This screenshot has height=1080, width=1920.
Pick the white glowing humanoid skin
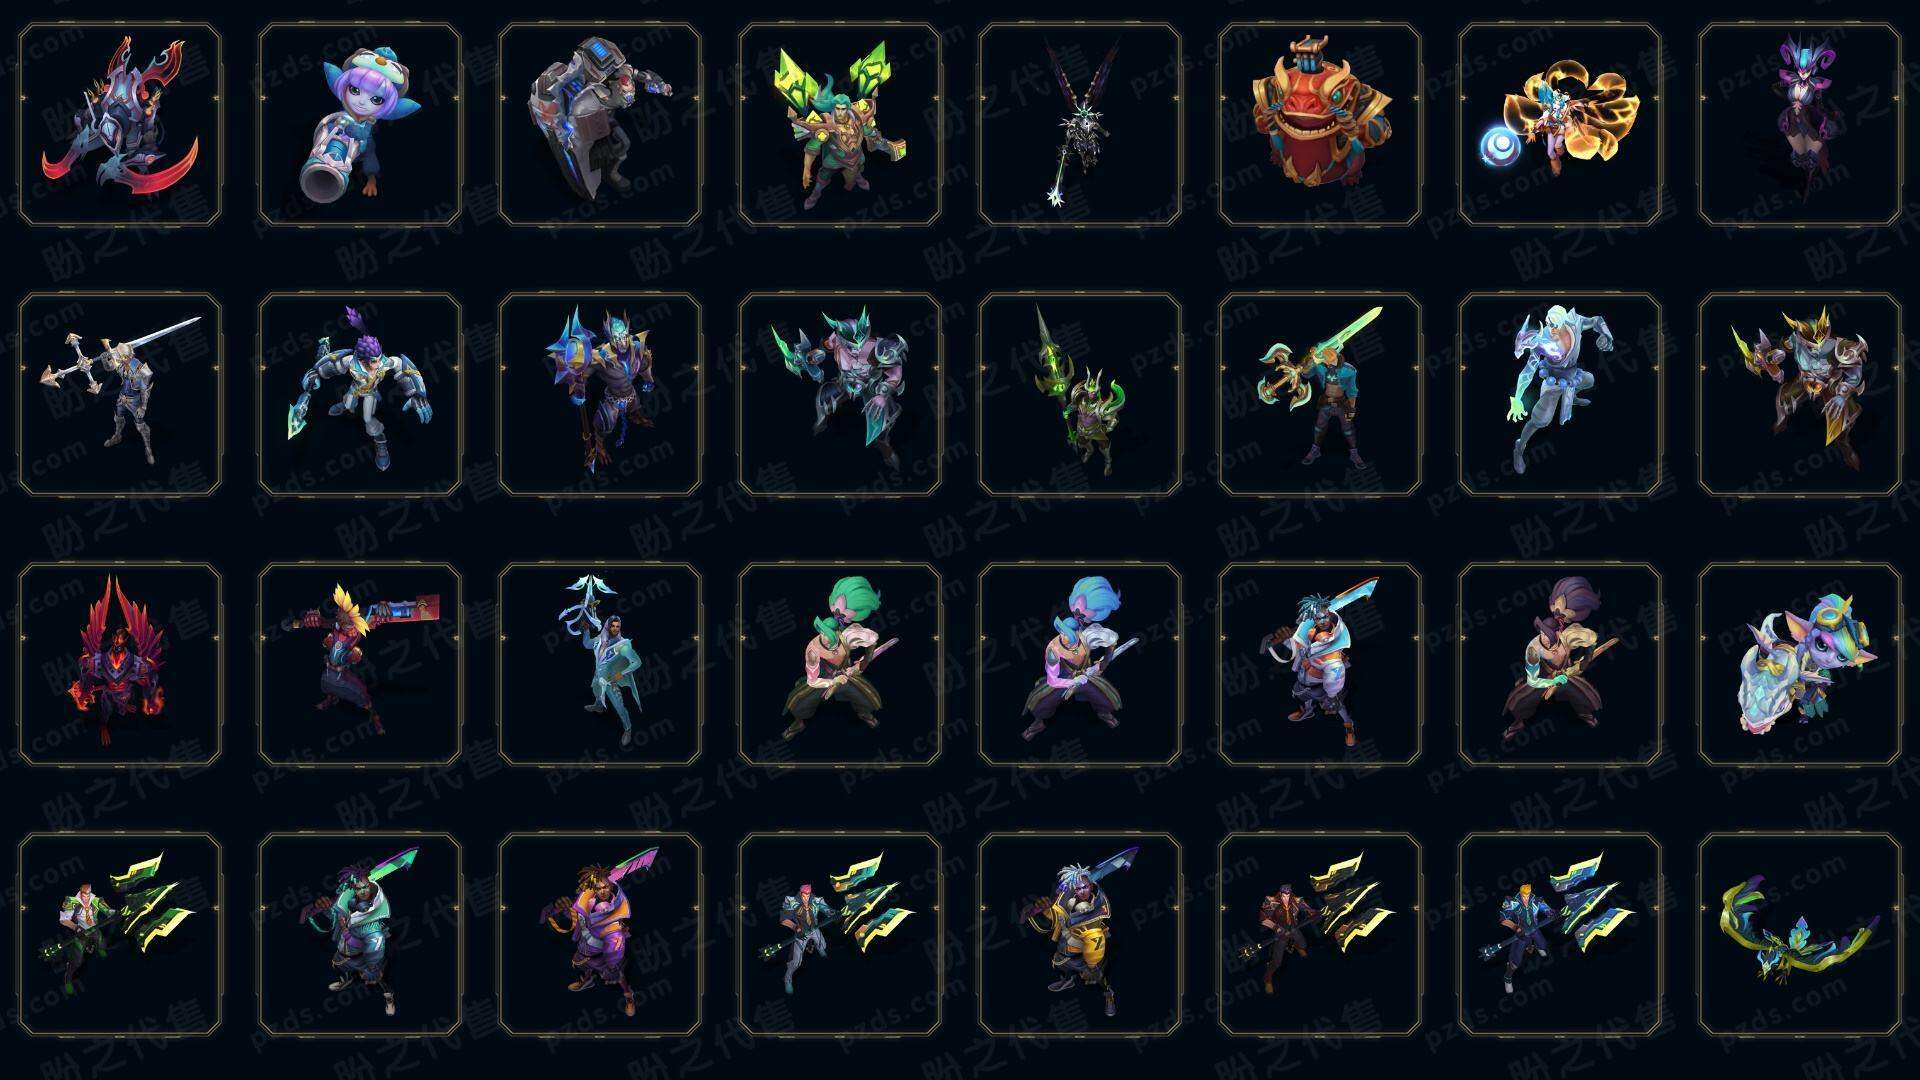pyautogui.click(x=1560, y=394)
